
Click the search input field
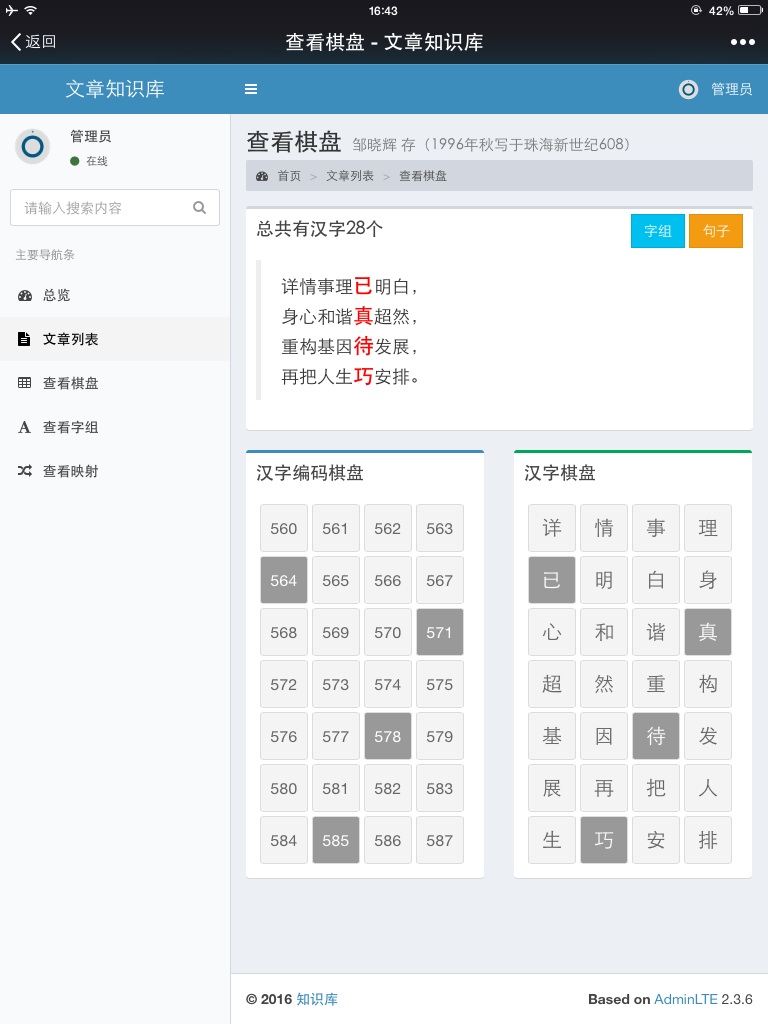(x=100, y=208)
